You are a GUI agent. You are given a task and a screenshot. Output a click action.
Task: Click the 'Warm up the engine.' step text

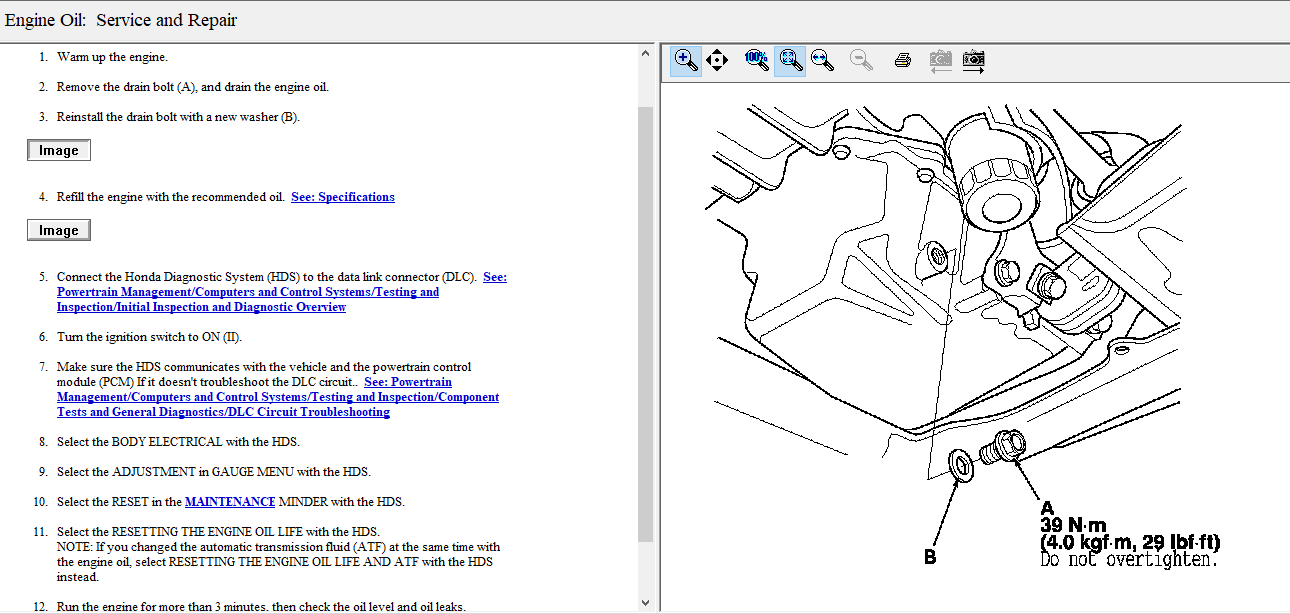(112, 57)
